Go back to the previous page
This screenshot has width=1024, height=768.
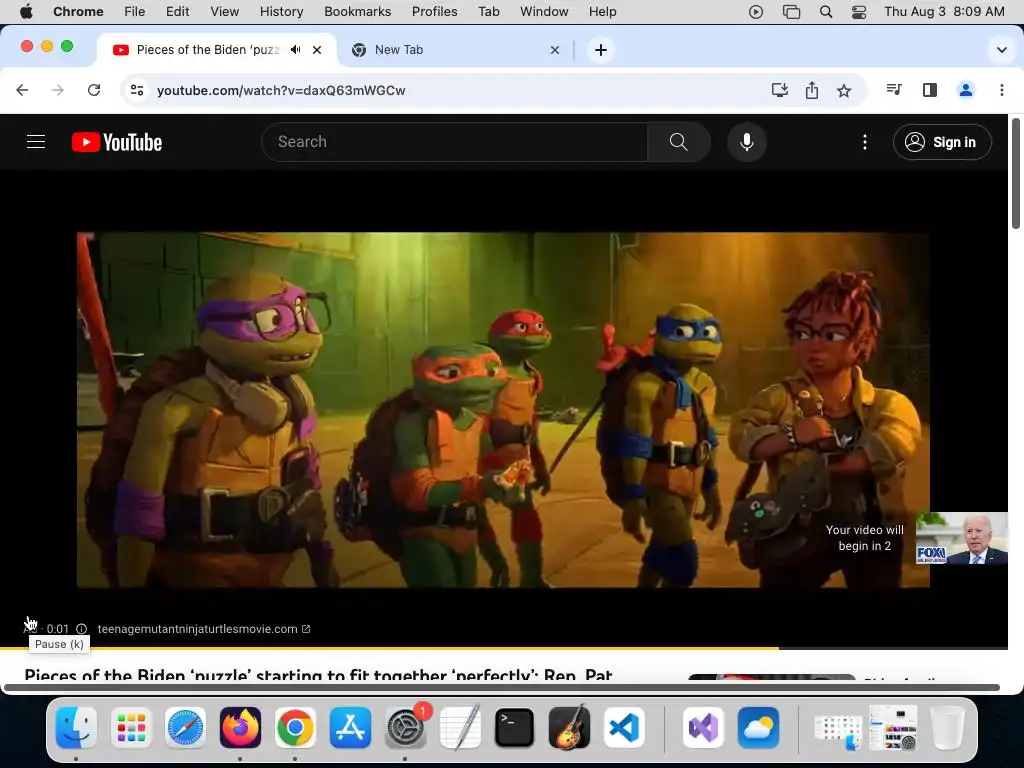click(x=22, y=90)
